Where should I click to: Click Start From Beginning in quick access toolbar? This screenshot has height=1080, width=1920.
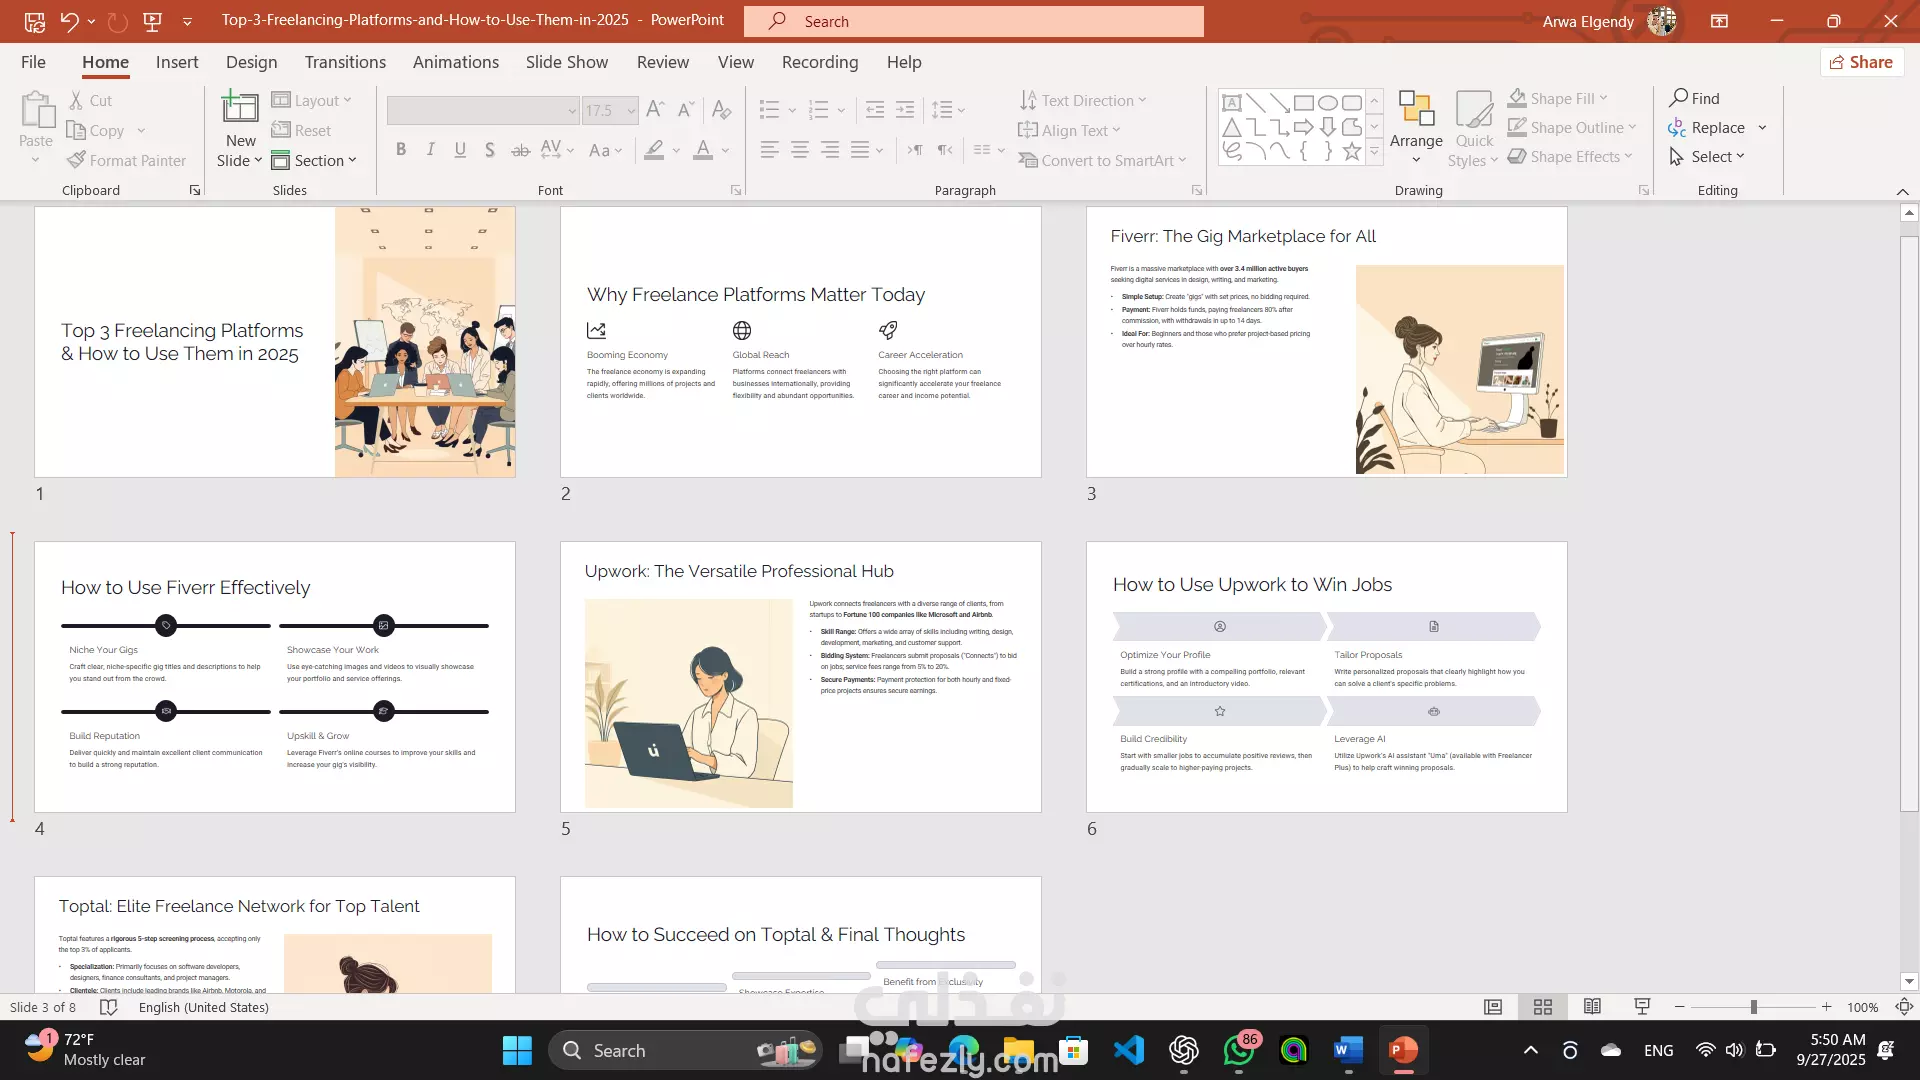[x=152, y=21]
